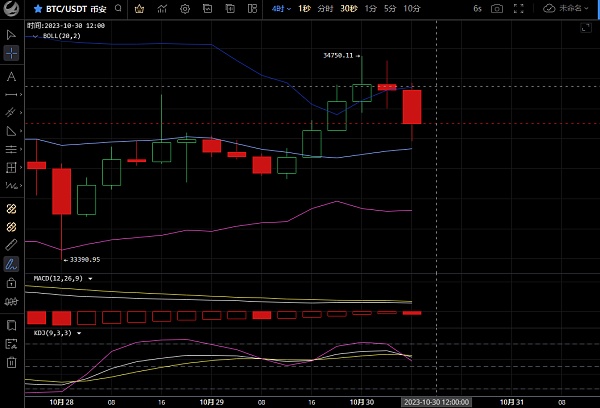The height and width of the screenshot is (408, 600).
Task: Choose the text annotation tool
Action: tap(11, 76)
